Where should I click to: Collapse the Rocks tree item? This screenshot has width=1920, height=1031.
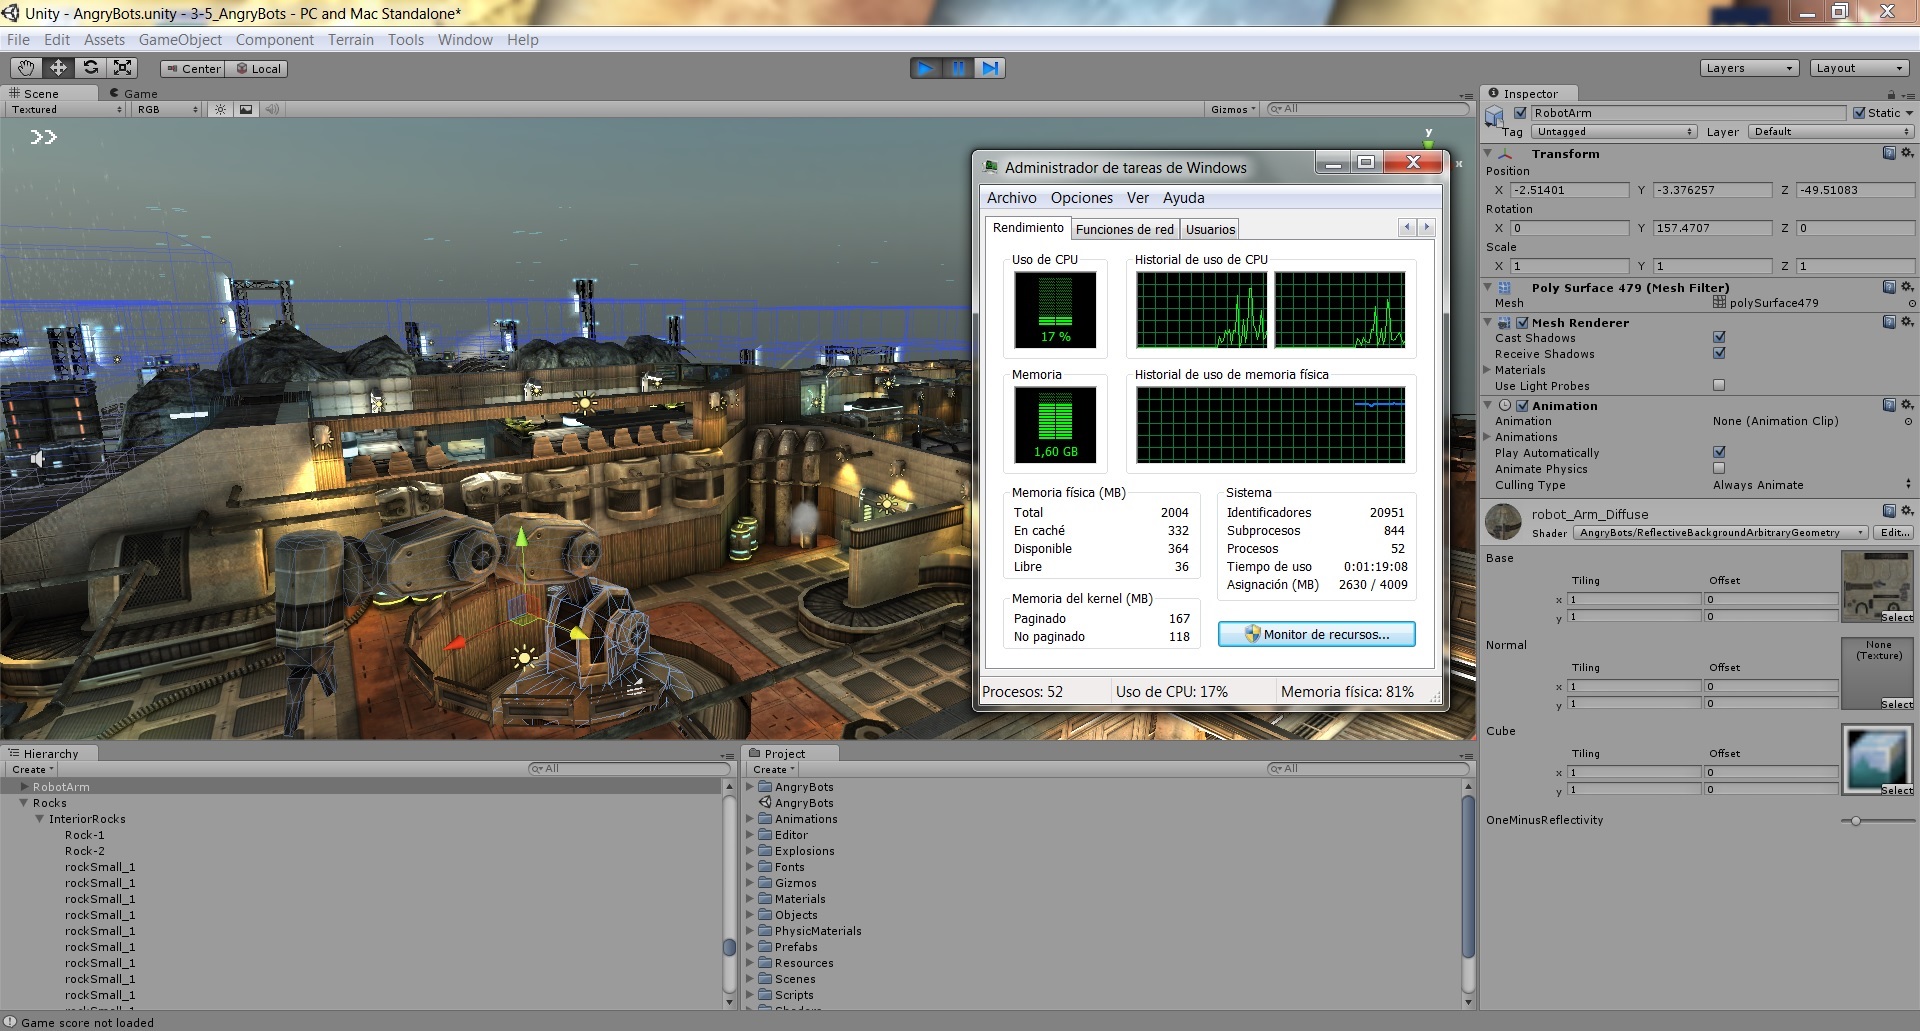tap(24, 803)
